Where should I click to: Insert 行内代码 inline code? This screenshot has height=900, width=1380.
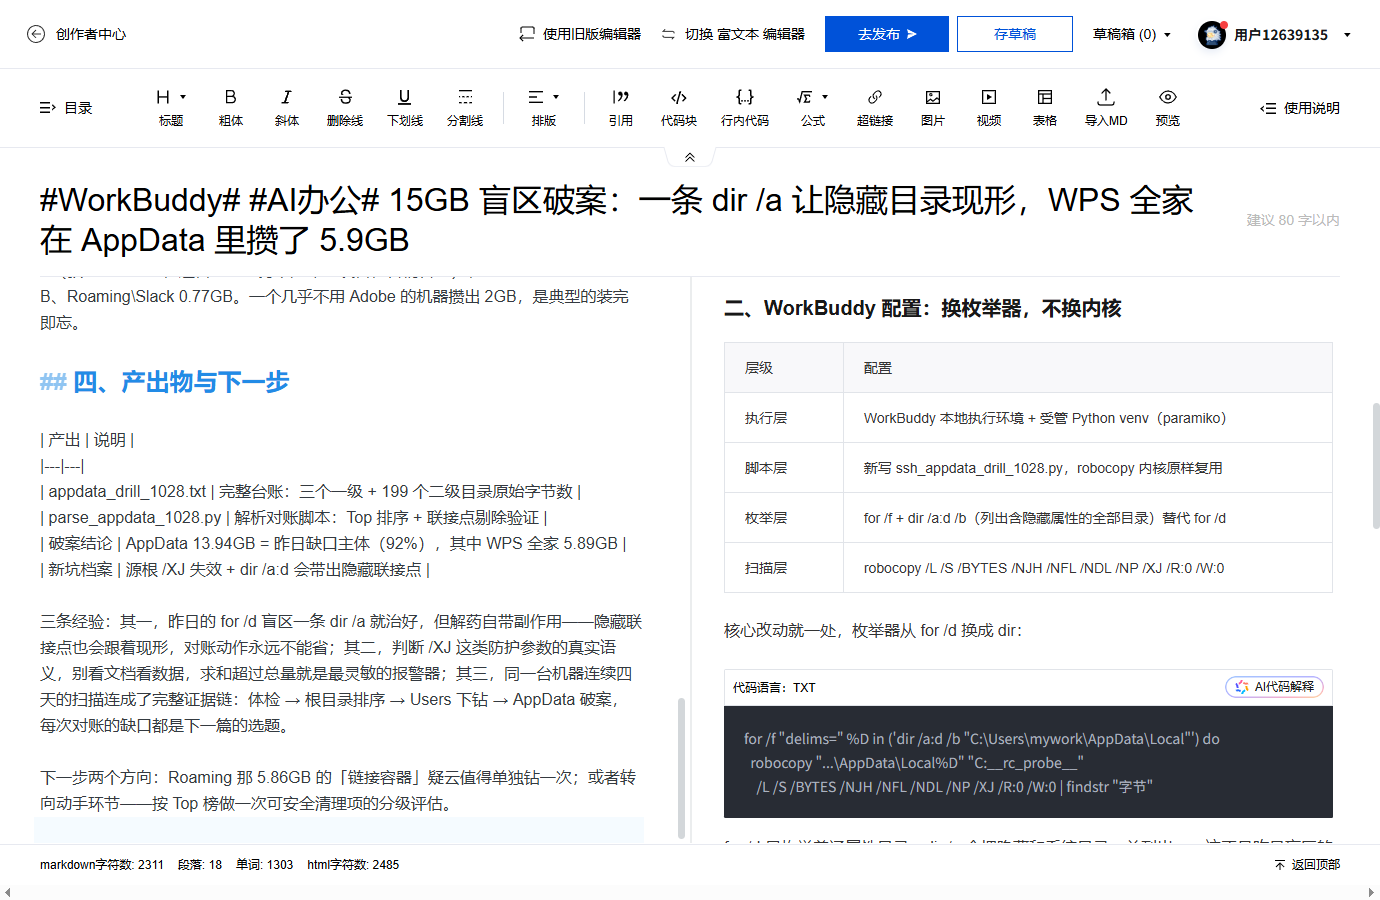pyautogui.click(x=745, y=107)
